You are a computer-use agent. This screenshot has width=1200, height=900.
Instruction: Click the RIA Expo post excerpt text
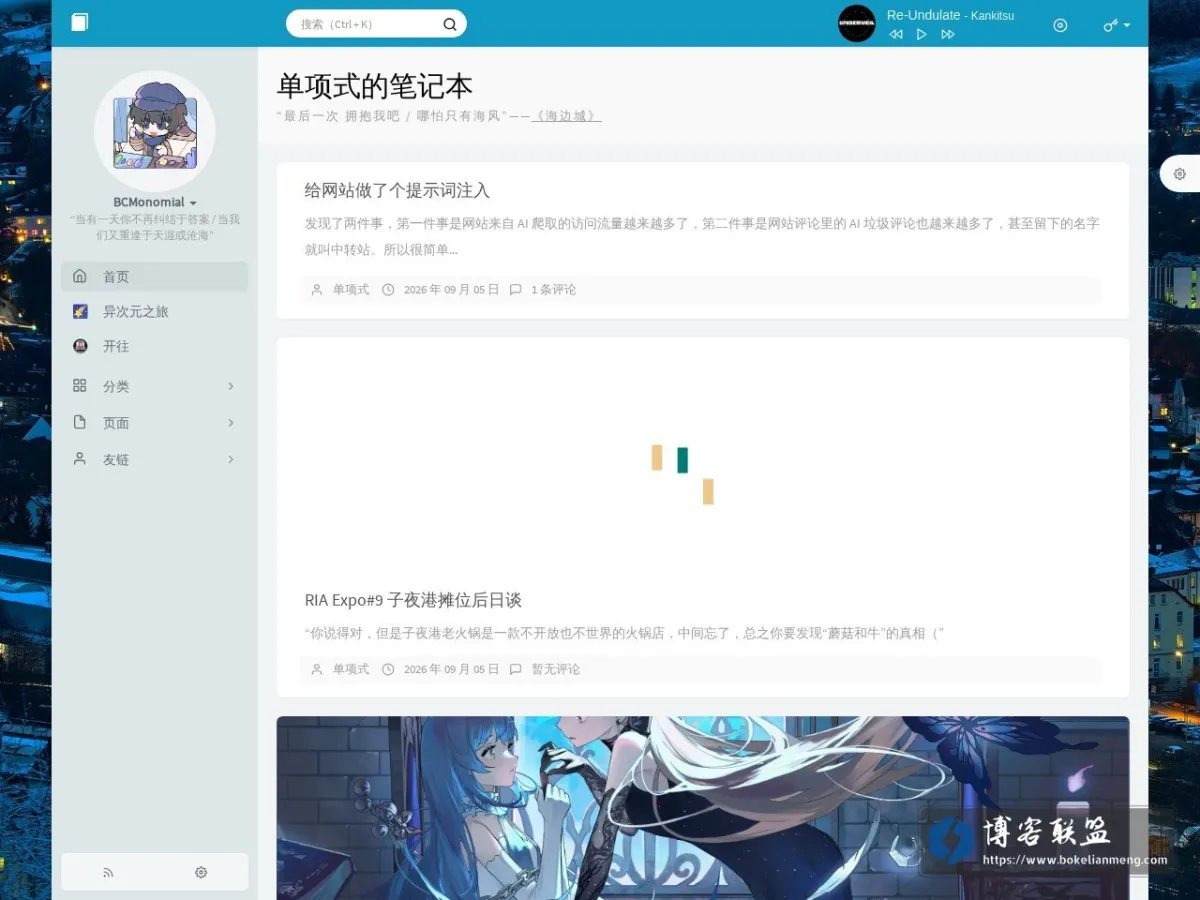click(x=625, y=633)
